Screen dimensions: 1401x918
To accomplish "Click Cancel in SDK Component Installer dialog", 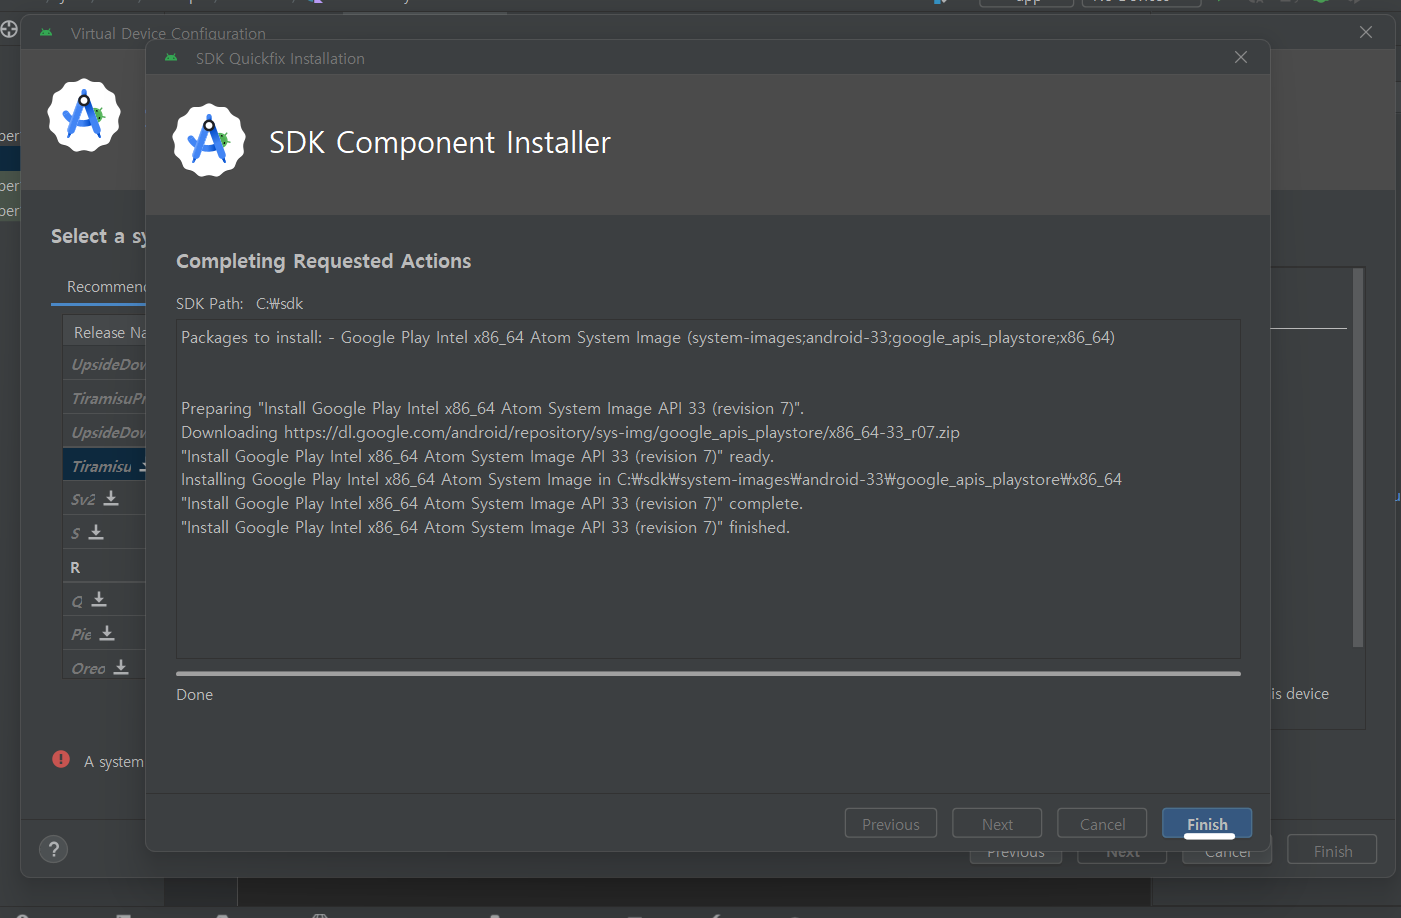I will 1102,823.
